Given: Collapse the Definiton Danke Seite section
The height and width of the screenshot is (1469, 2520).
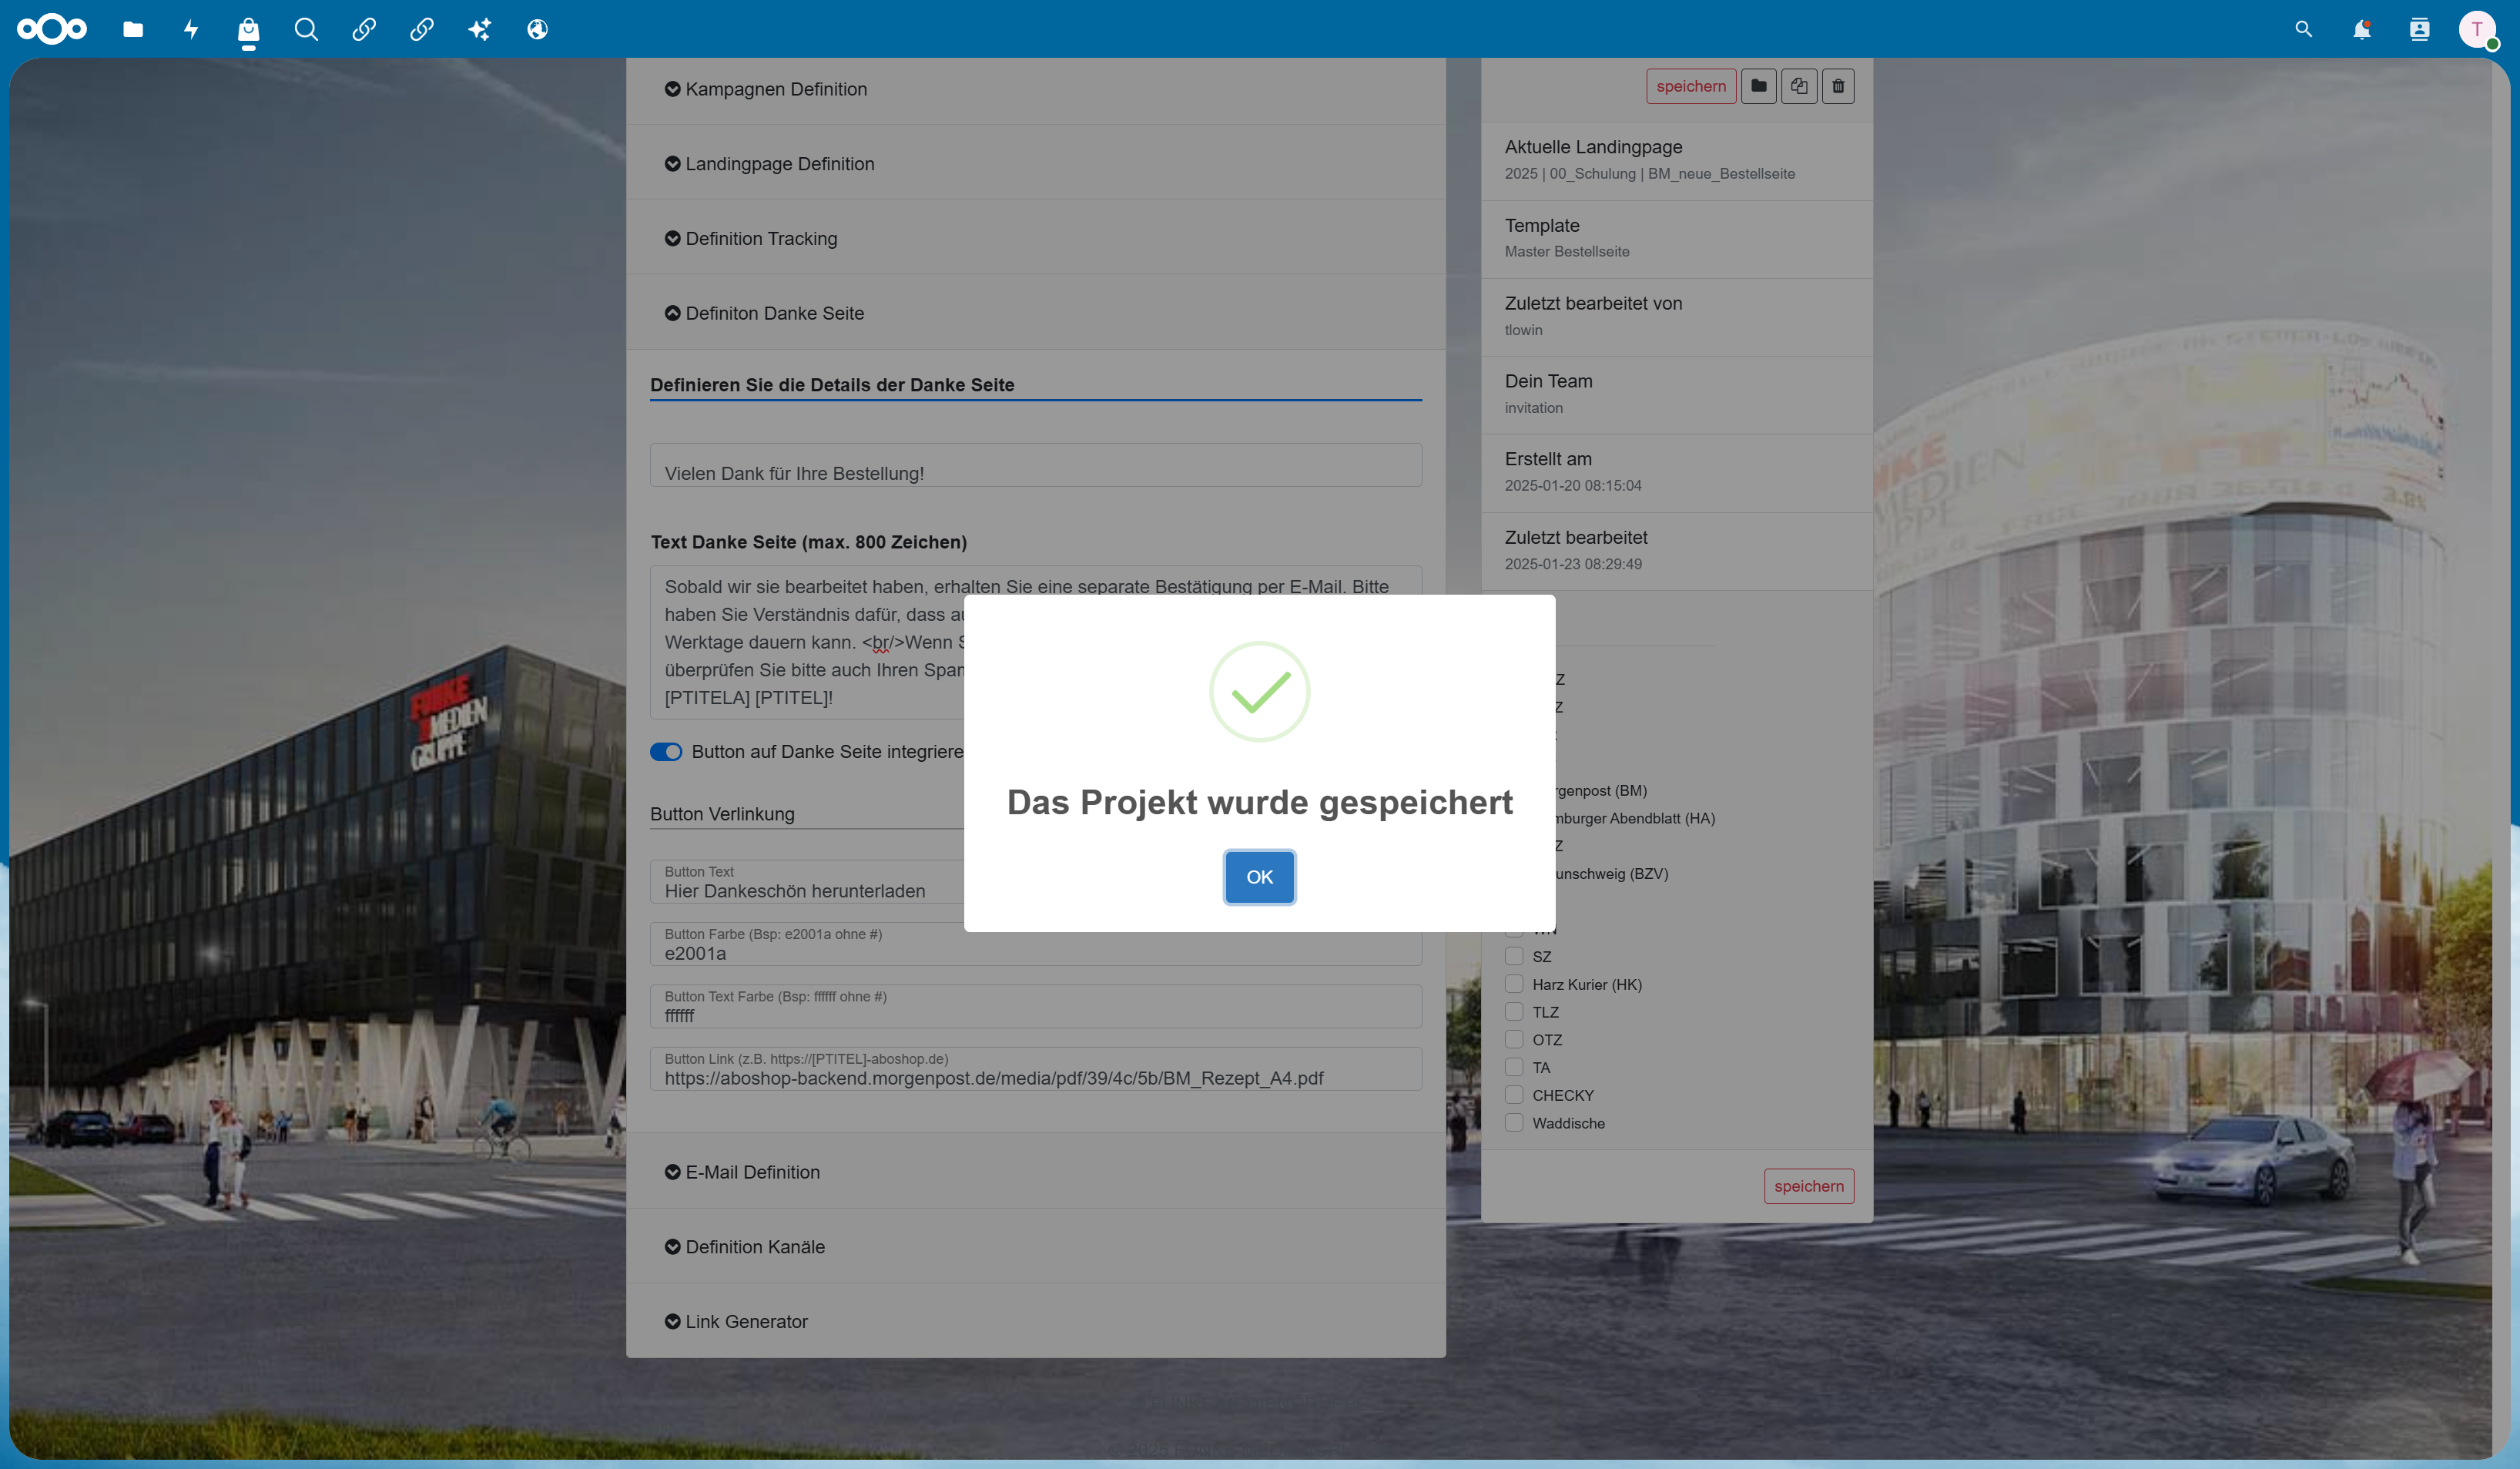Looking at the screenshot, I should point(1035,314).
